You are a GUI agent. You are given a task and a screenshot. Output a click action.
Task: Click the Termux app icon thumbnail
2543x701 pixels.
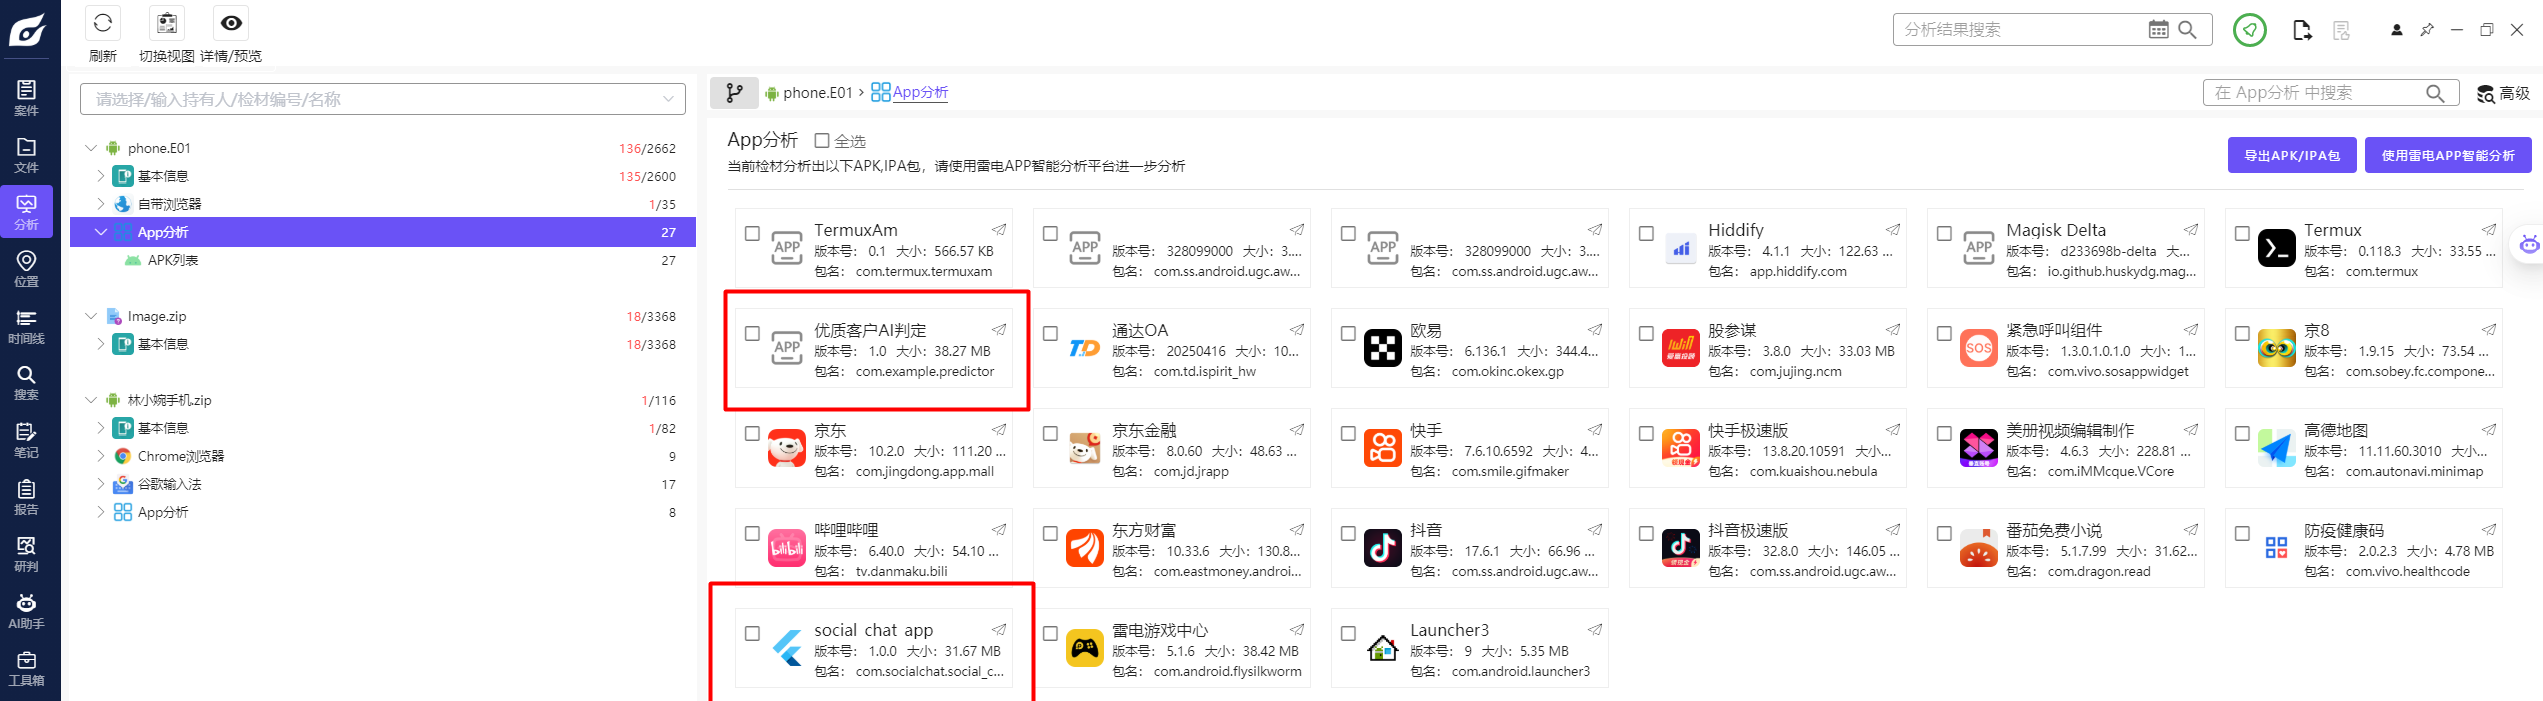coord(2276,248)
